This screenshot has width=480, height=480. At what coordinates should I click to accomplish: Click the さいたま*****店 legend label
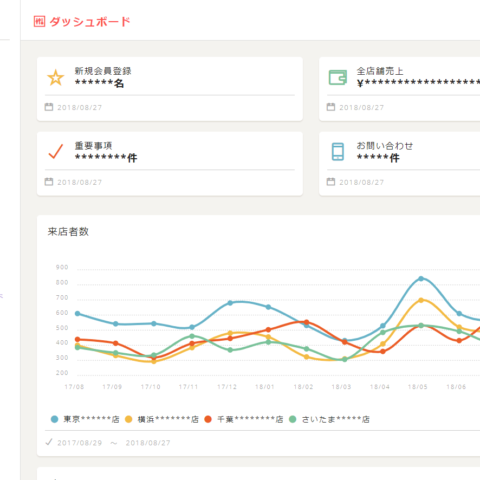(335, 419)
